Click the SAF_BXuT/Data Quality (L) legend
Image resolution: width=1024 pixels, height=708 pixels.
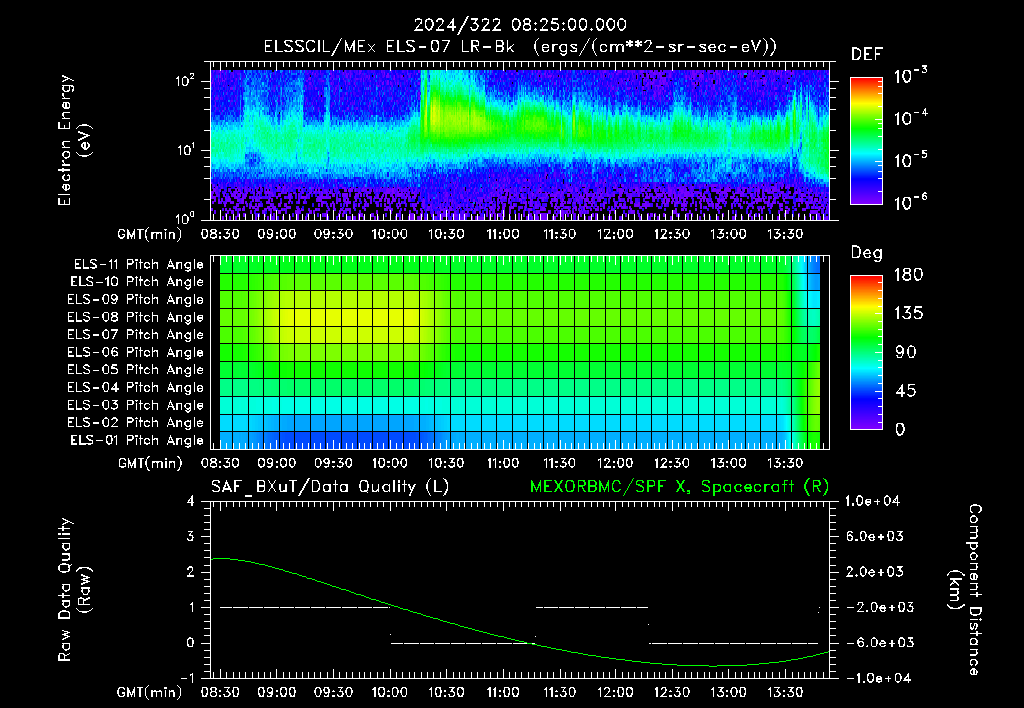coord(330,487)
